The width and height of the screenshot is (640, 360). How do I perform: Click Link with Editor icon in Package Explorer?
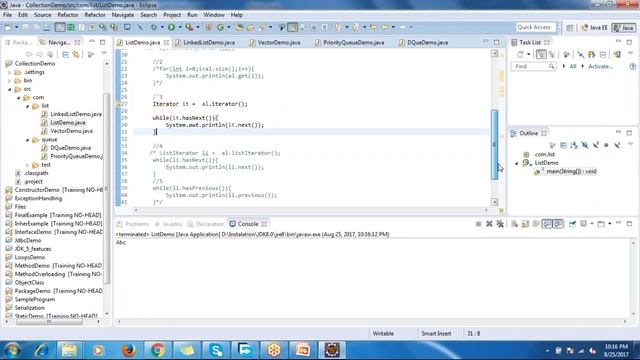point(76,54)
